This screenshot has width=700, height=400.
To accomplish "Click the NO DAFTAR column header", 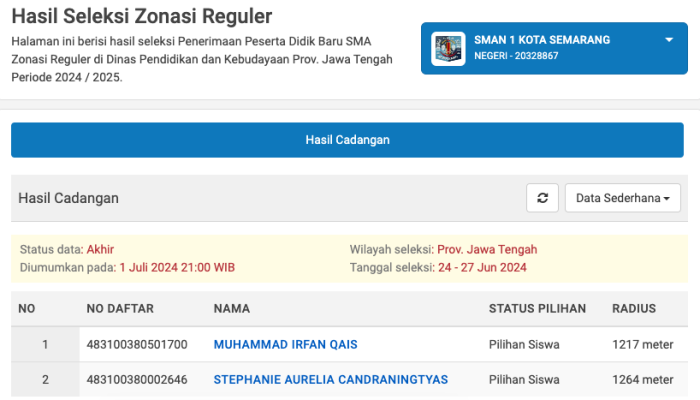I will click(116, 308).
